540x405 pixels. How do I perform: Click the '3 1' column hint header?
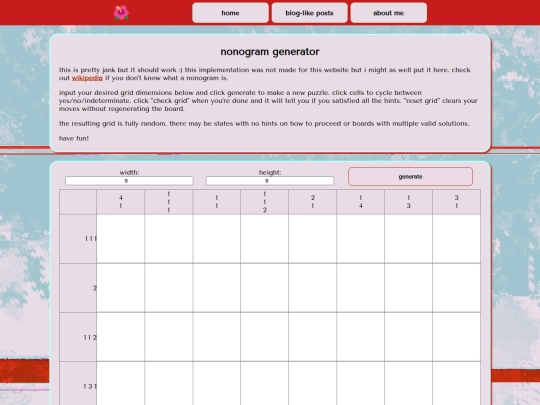456,202
